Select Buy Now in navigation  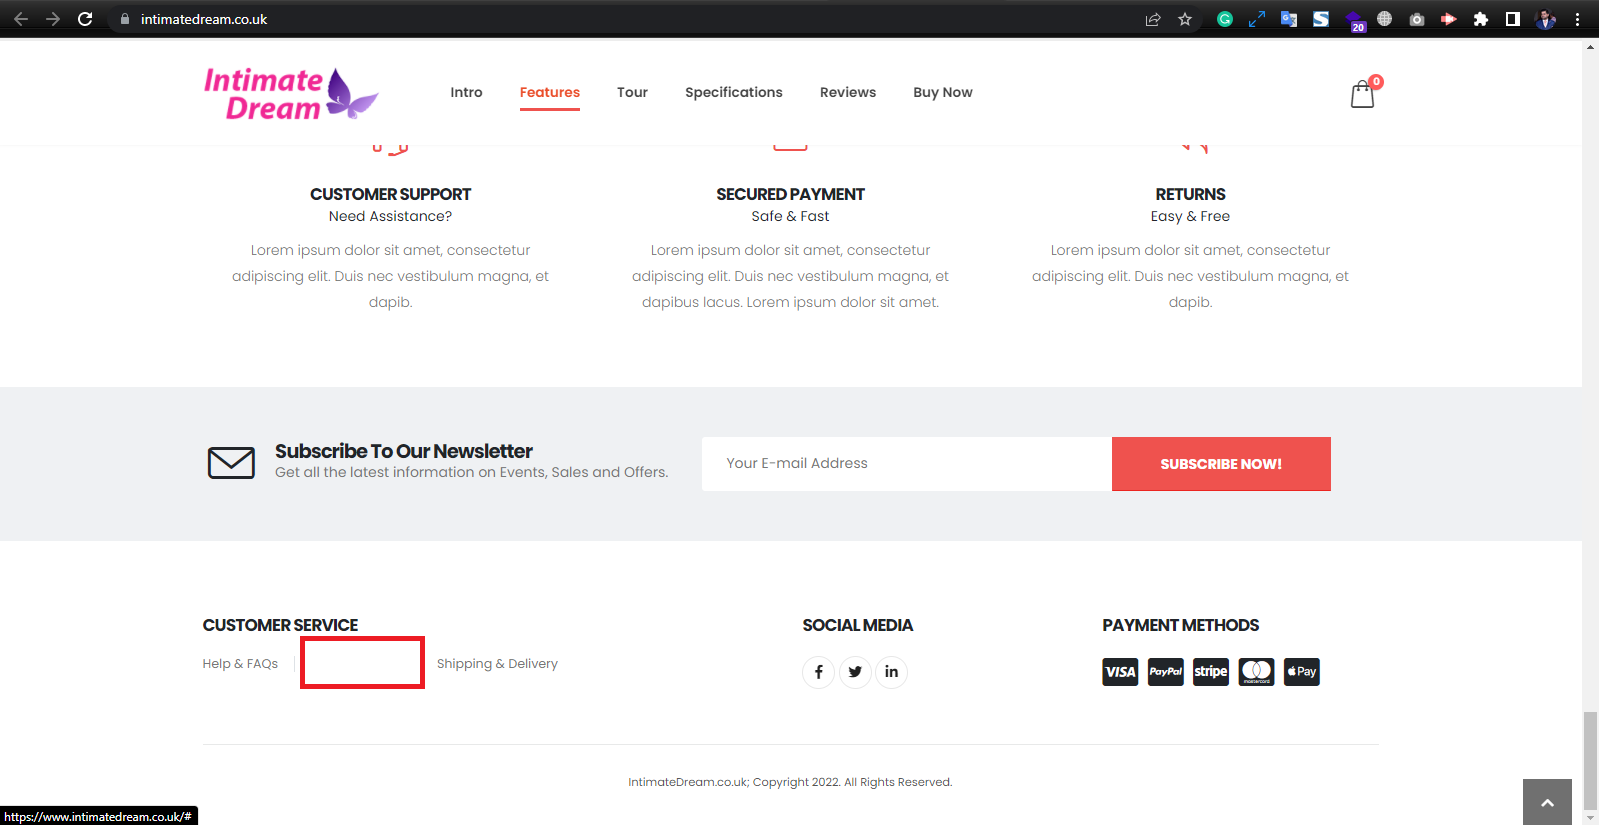[943, 92]
